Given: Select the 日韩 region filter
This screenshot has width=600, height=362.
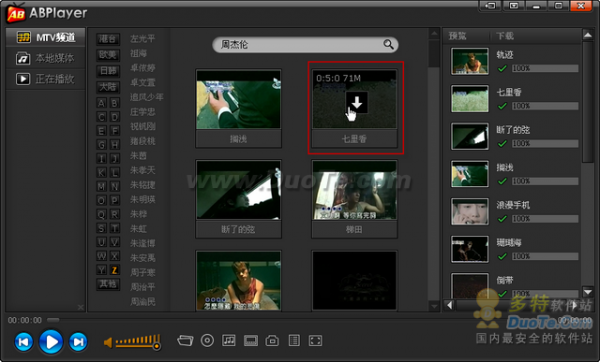Looking at the screenshot, I should (x=108, y=71).
